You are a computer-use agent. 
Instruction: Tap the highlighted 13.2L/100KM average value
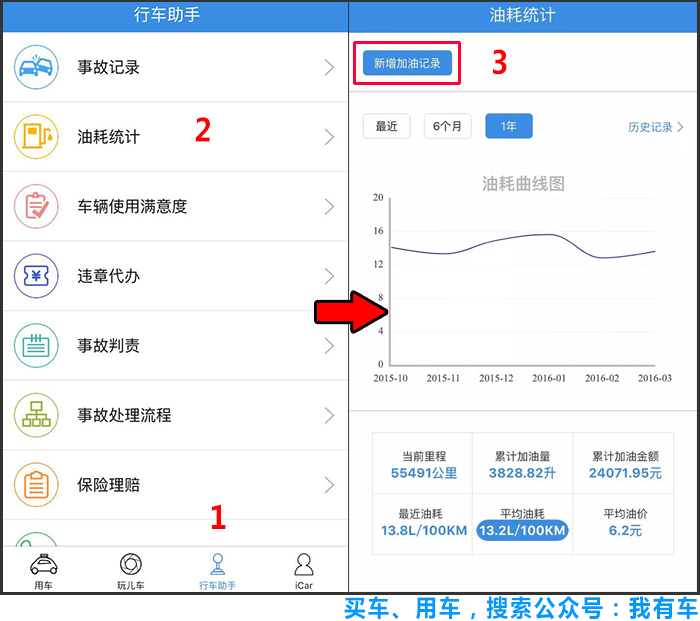pos(522,530)
